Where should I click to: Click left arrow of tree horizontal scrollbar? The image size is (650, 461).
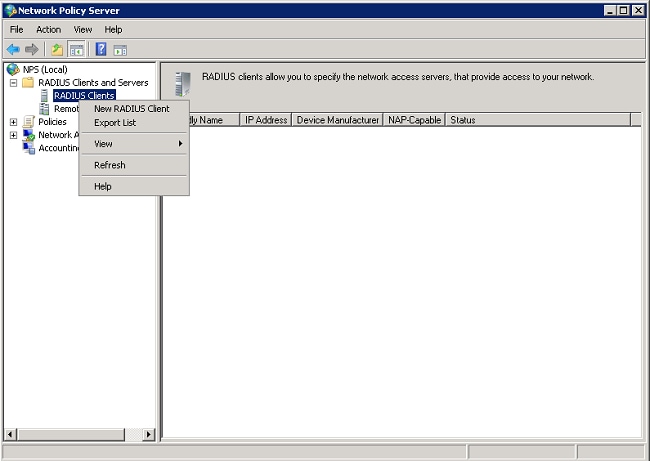click(10, 434)
